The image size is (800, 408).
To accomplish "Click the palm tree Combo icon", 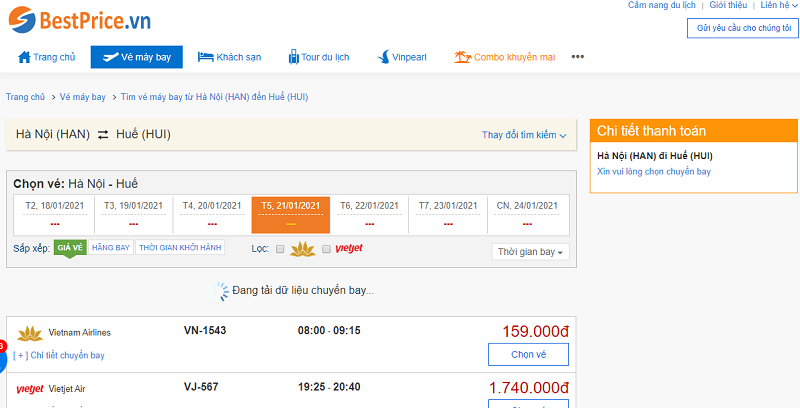I will pyautogui.click(x=462, y=57).
